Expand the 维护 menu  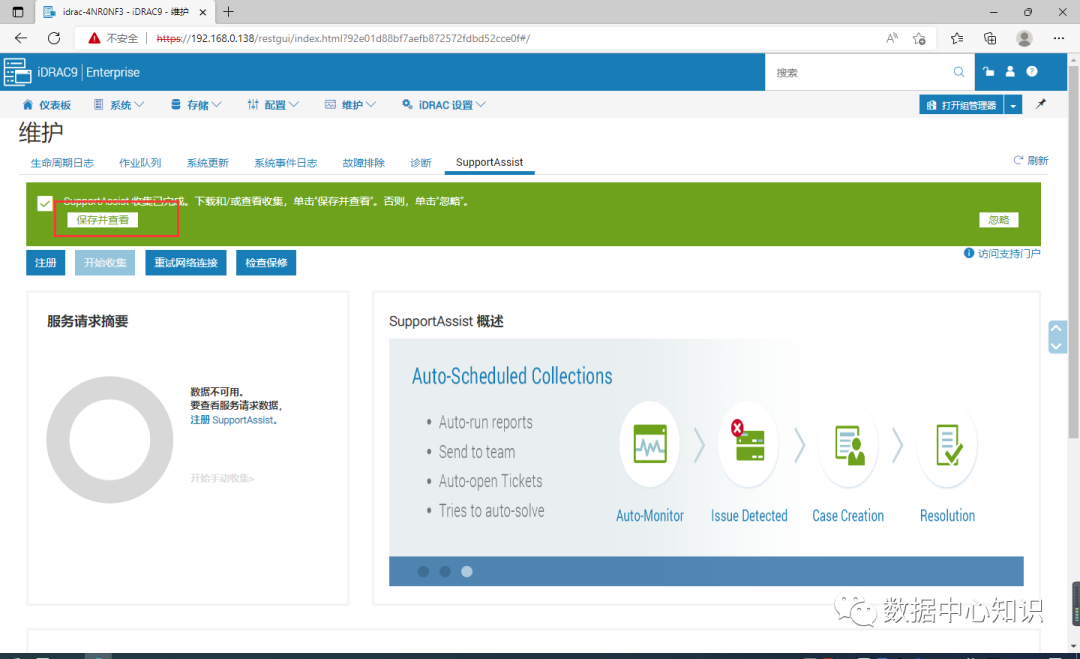click(x=351, y=105)
